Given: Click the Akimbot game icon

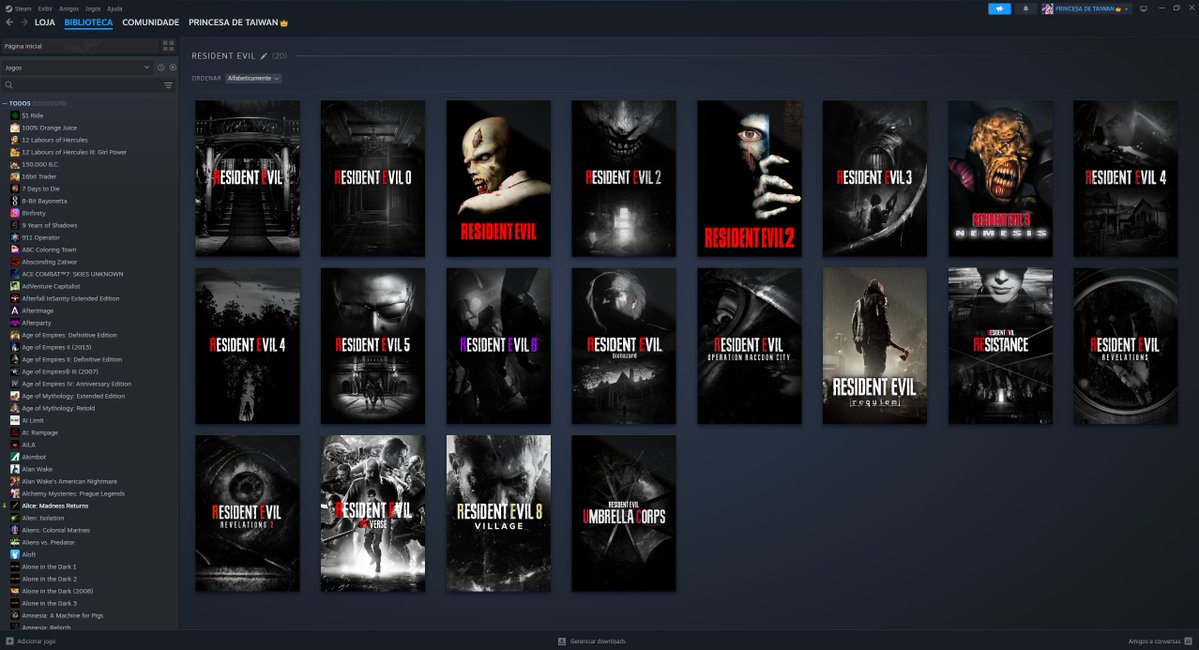Looking at the screenshot, I should [x=15, y=457].
